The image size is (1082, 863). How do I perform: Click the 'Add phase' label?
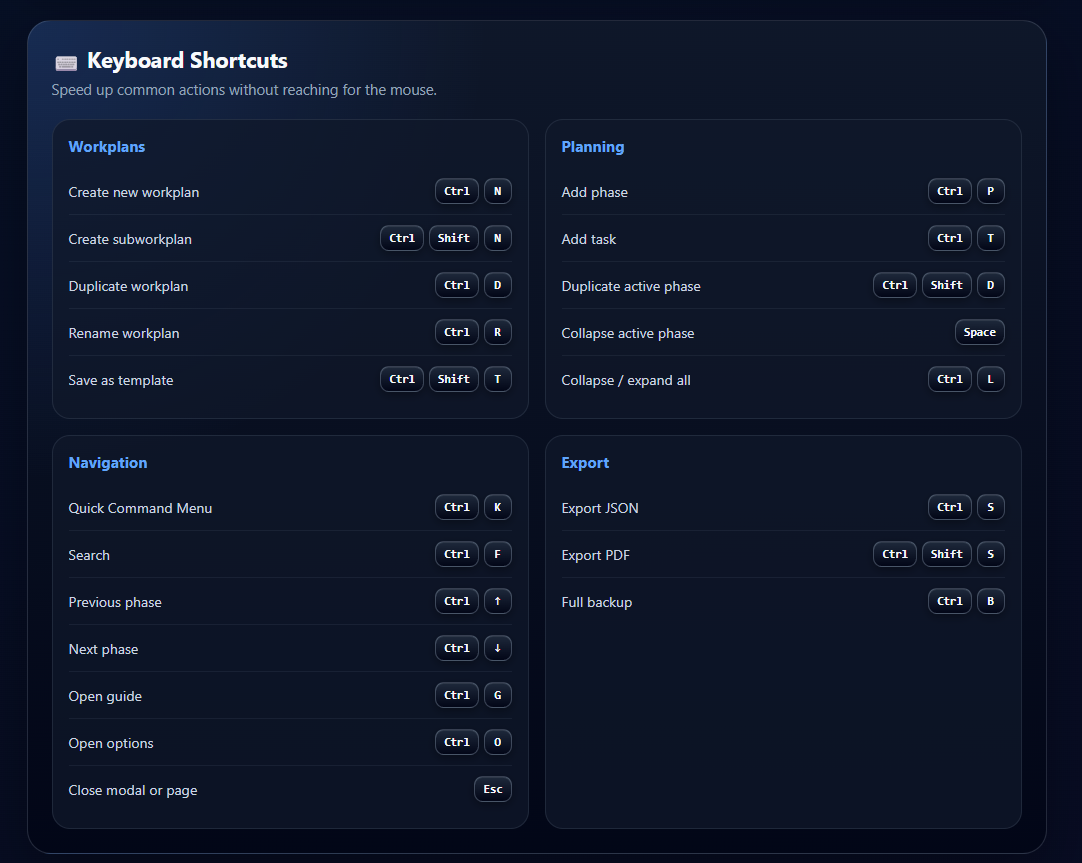click(594, 192)
